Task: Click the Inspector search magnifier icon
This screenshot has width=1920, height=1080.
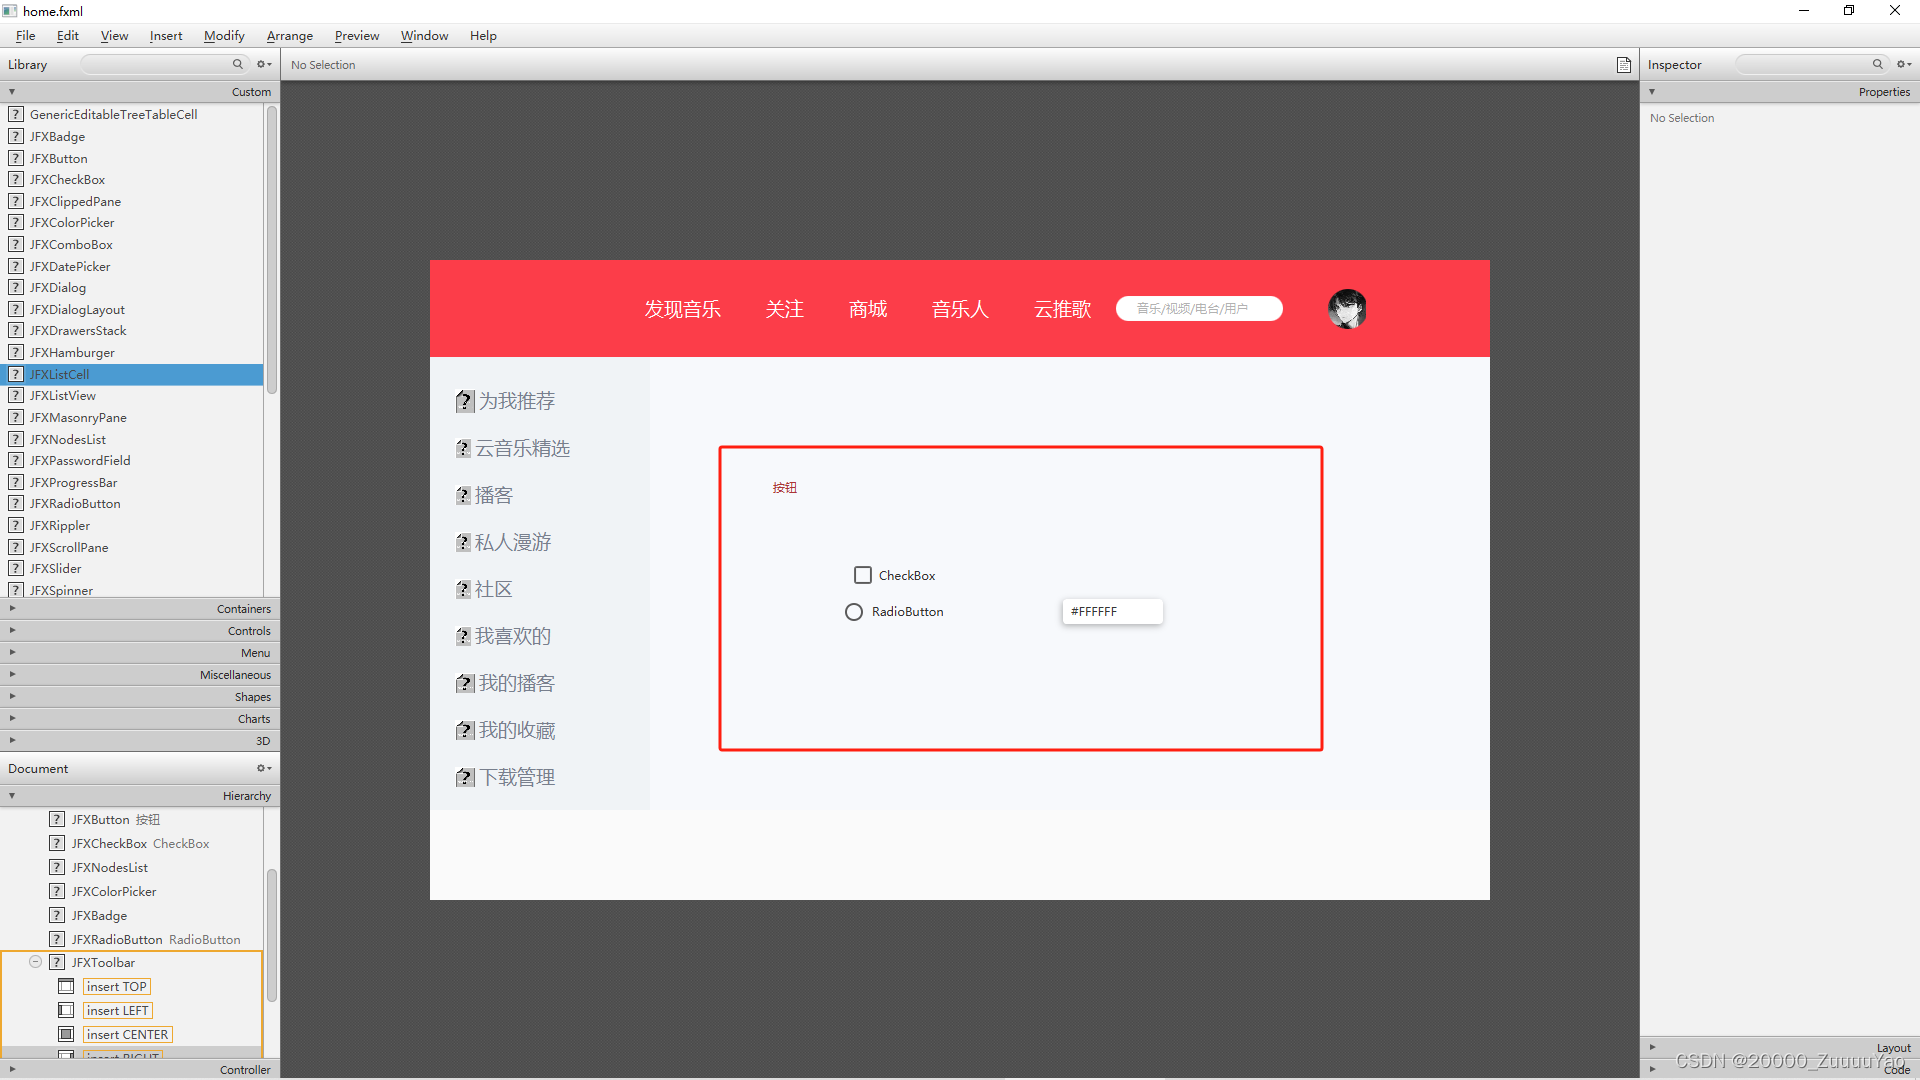Action: click(x=1877, y=64)
